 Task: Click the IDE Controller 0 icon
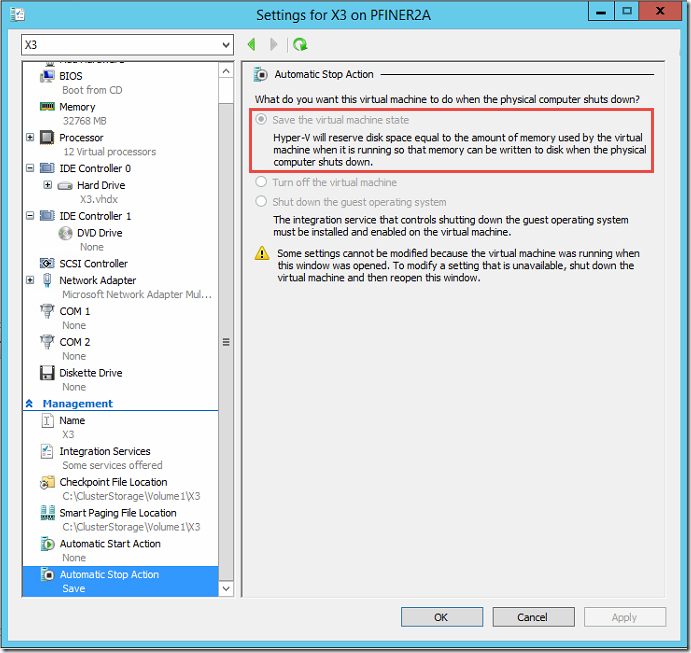pos(47,168)
